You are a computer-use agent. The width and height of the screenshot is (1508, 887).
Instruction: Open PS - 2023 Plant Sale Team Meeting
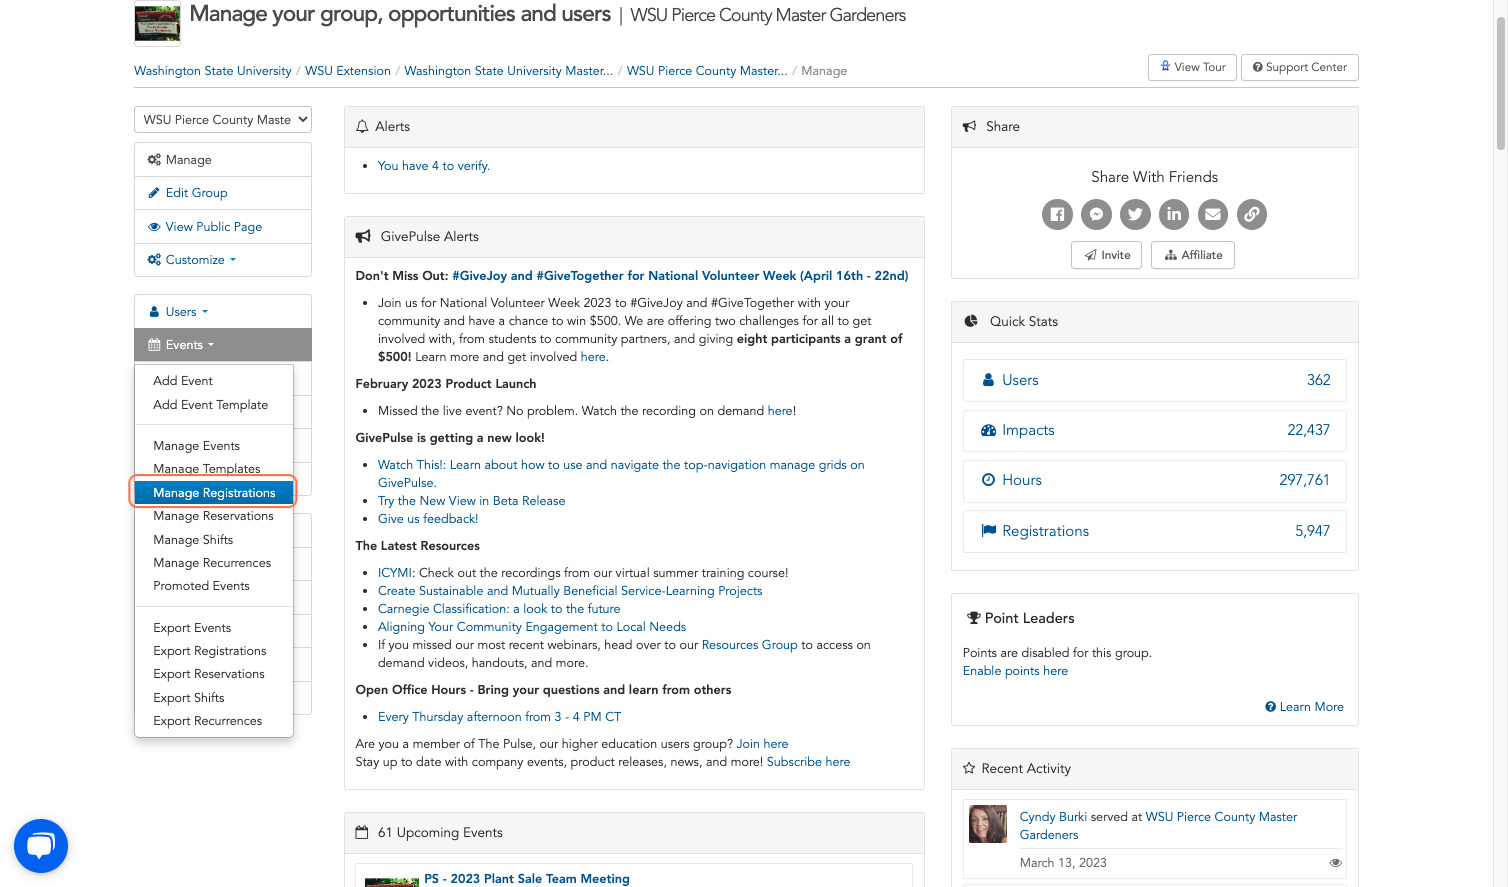click(x=527, y=879)
